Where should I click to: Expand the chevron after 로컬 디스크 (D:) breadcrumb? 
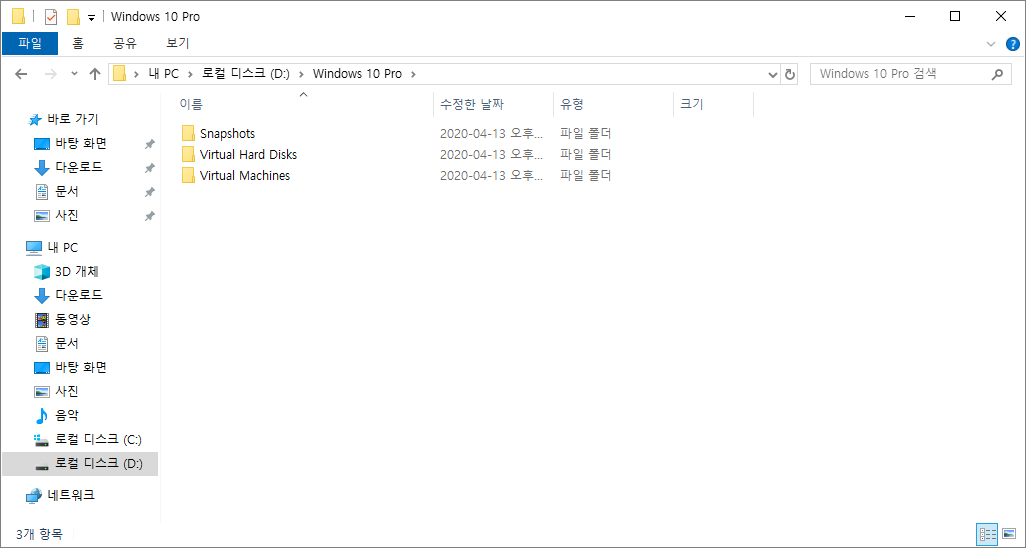pyautogui.click(x=302, y=74)
